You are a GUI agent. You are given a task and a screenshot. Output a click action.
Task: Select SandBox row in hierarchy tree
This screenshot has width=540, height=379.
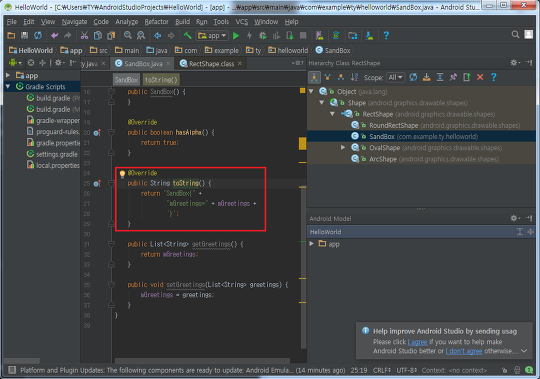click(x=421, y=137)
